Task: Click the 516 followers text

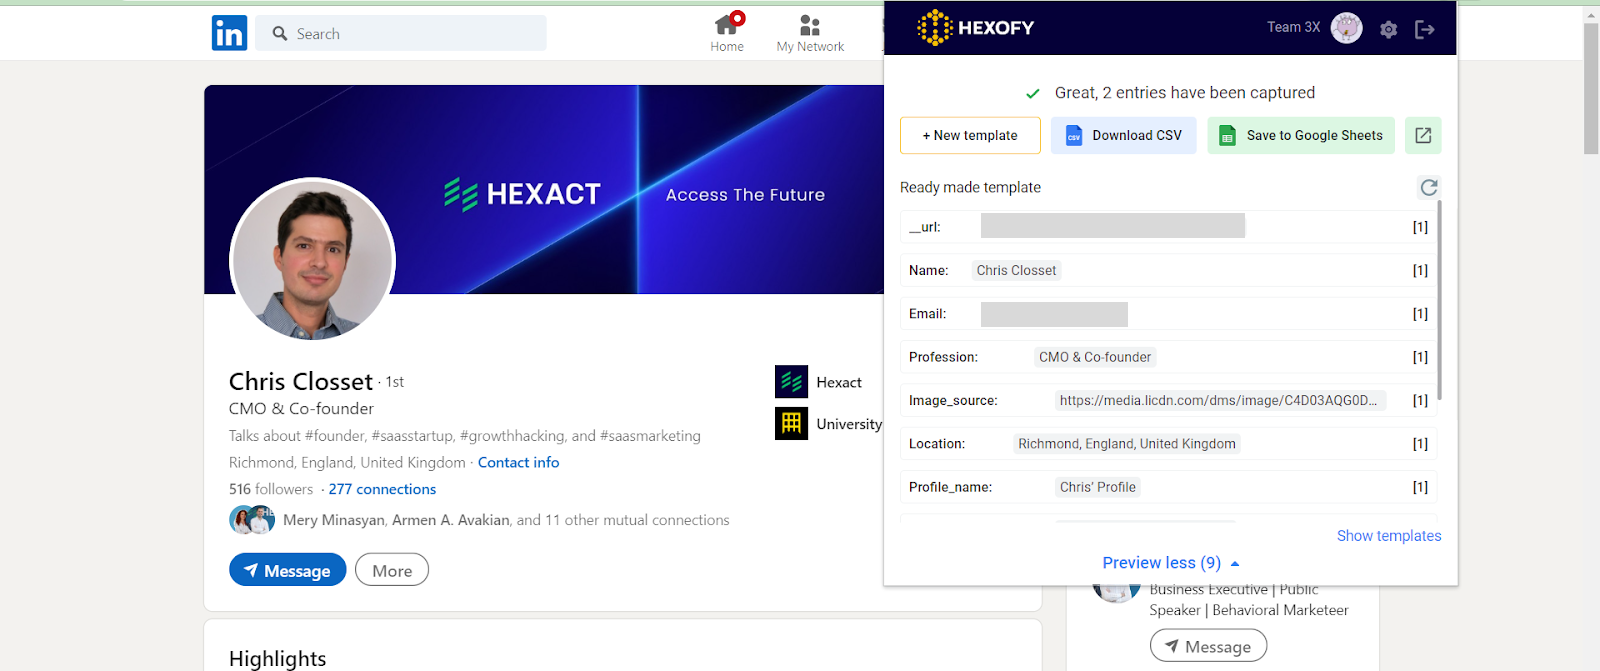Action: 271,489
